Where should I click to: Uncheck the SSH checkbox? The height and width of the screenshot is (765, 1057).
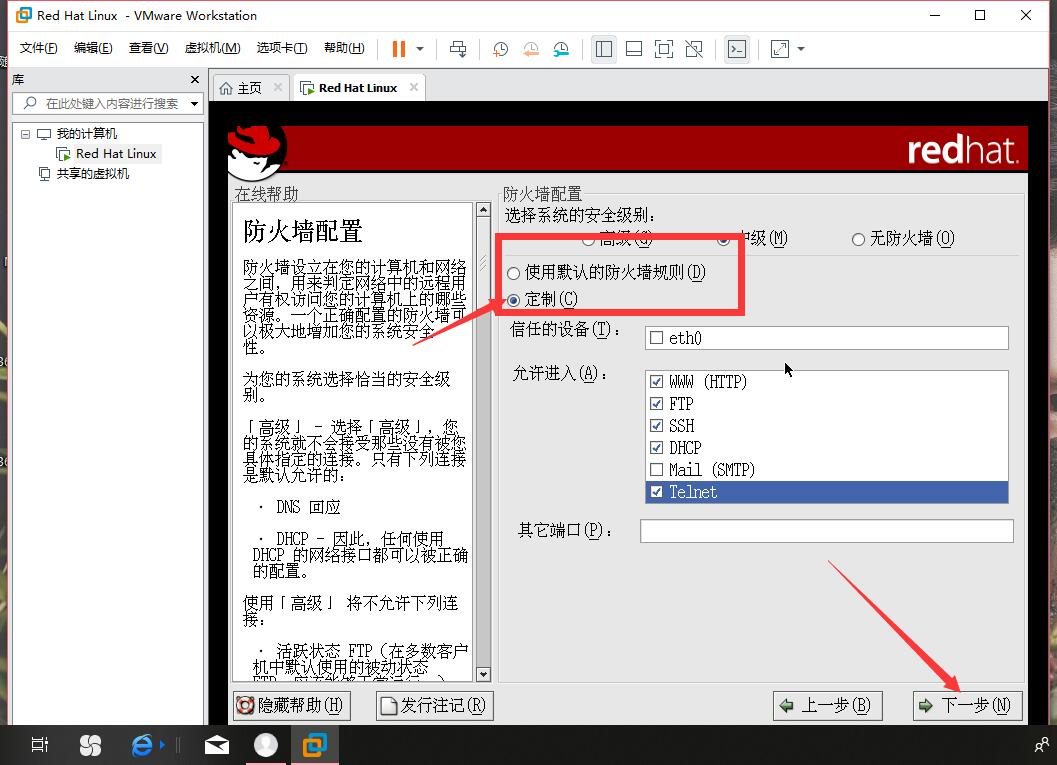657,425
